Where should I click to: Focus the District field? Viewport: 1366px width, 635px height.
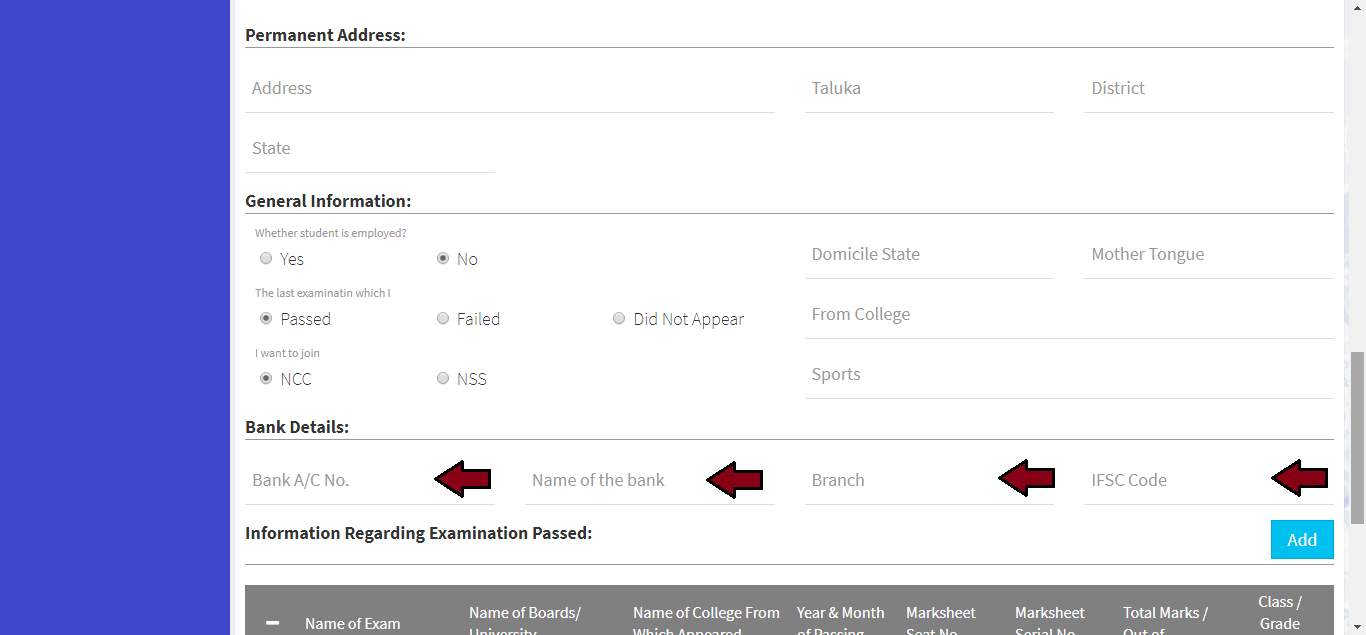[1208, 89]
